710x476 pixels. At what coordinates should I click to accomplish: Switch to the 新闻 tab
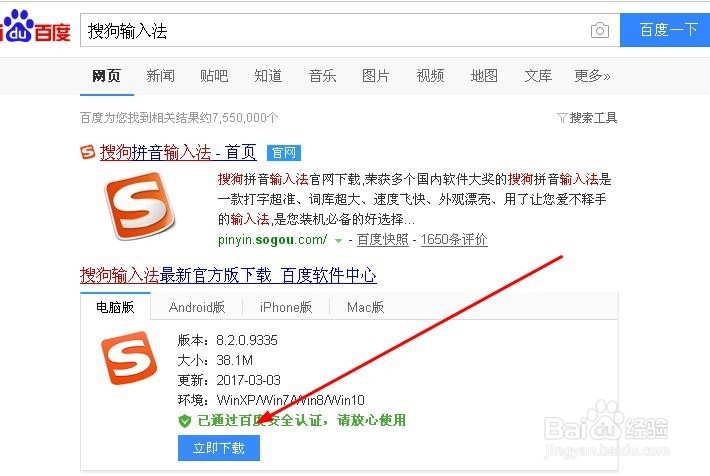160,76
